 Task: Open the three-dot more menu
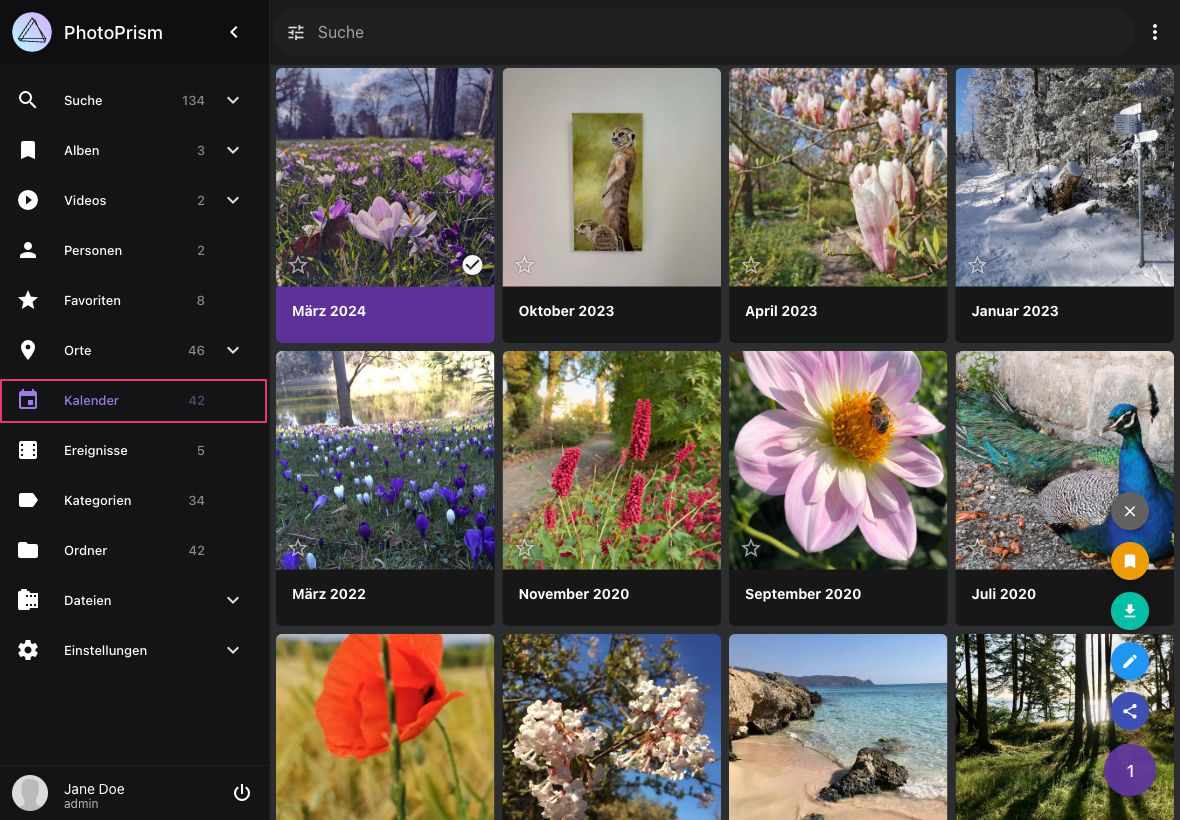(x=1154, y=32)
